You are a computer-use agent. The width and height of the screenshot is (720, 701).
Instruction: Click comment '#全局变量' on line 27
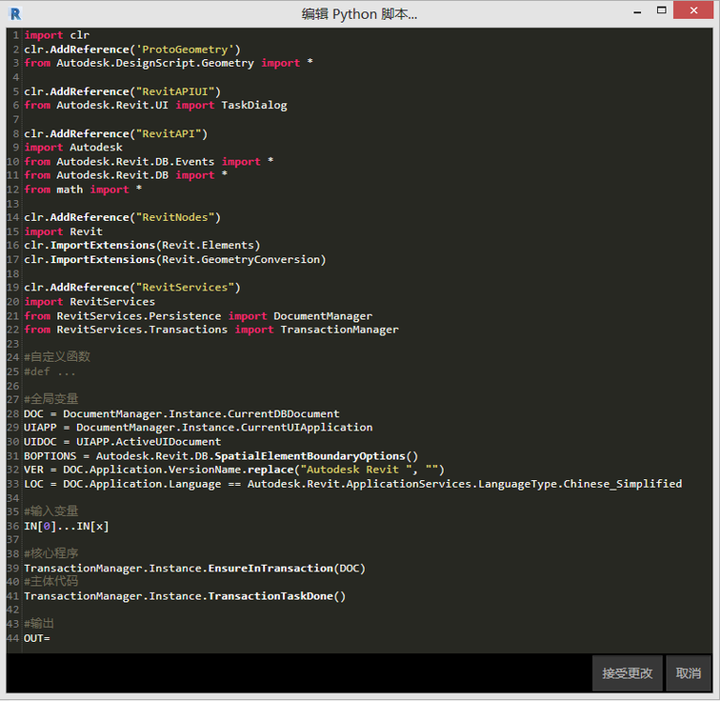pyautogui.click(x=51, y=399)
